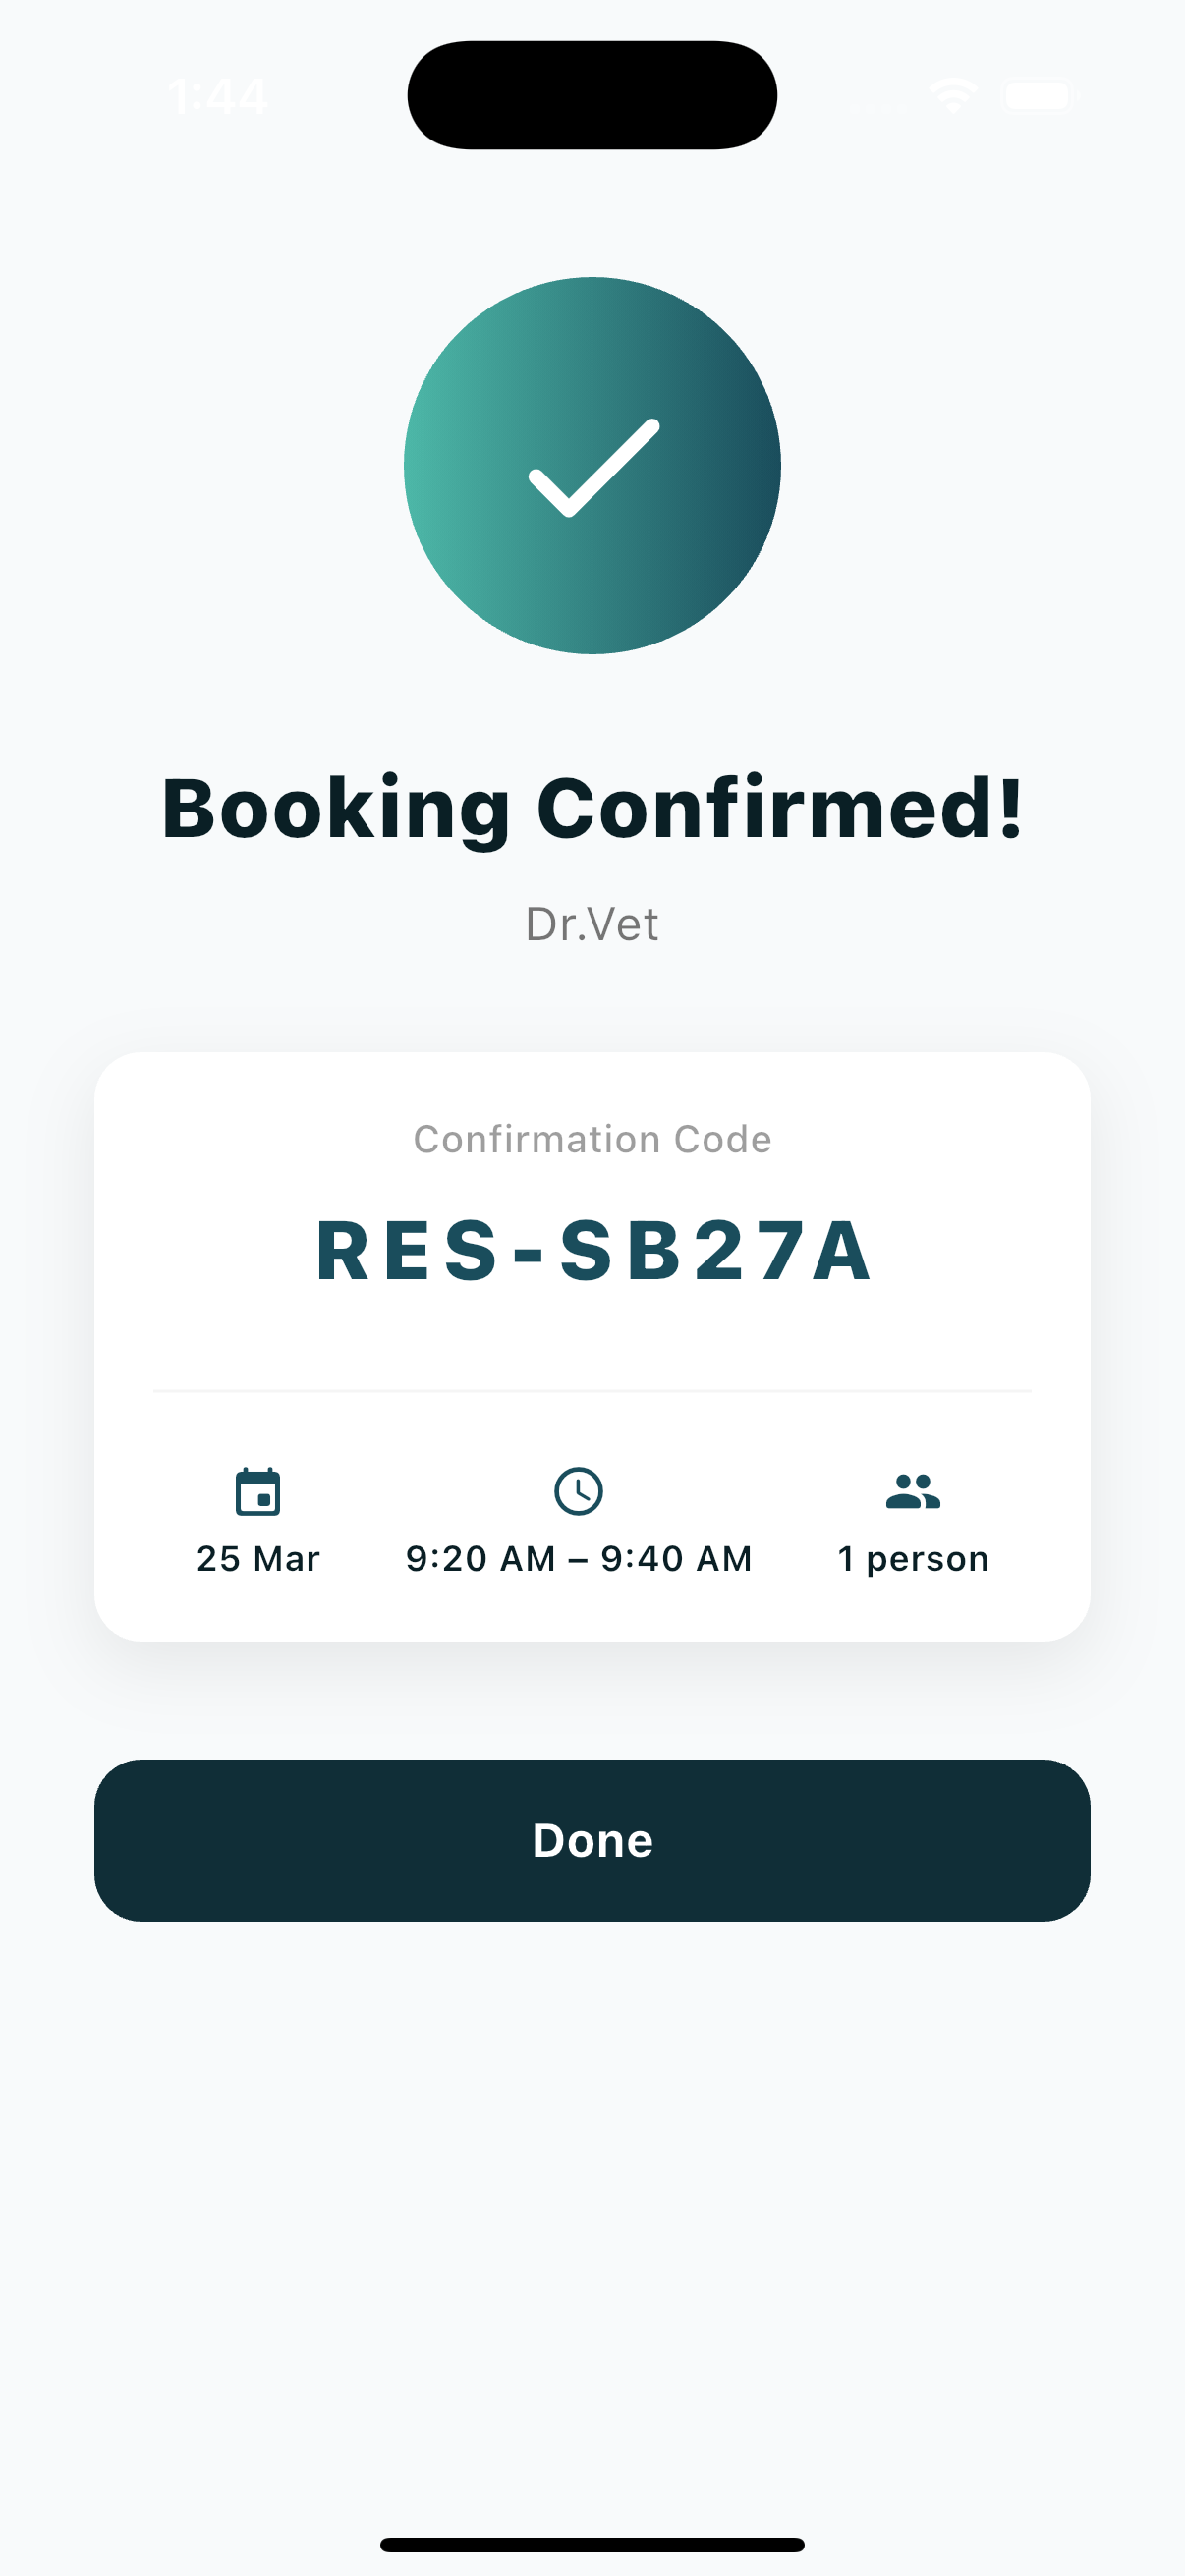Tap the 25 Mar date text
Viewport: 1185px width, 2576px height.
258,1559
